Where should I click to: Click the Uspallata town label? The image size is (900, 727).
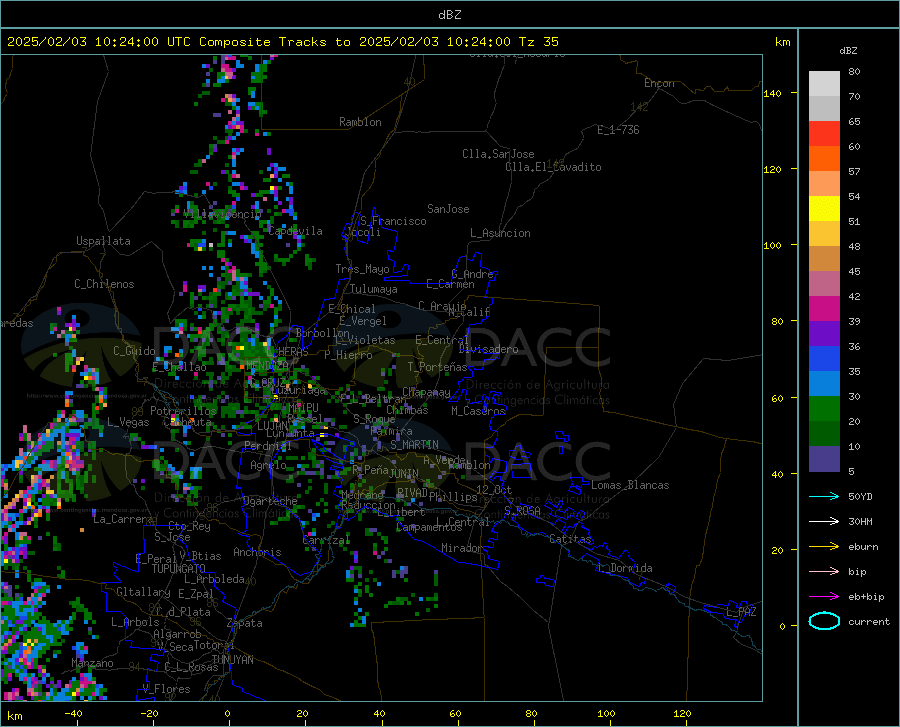coord(103,241)
